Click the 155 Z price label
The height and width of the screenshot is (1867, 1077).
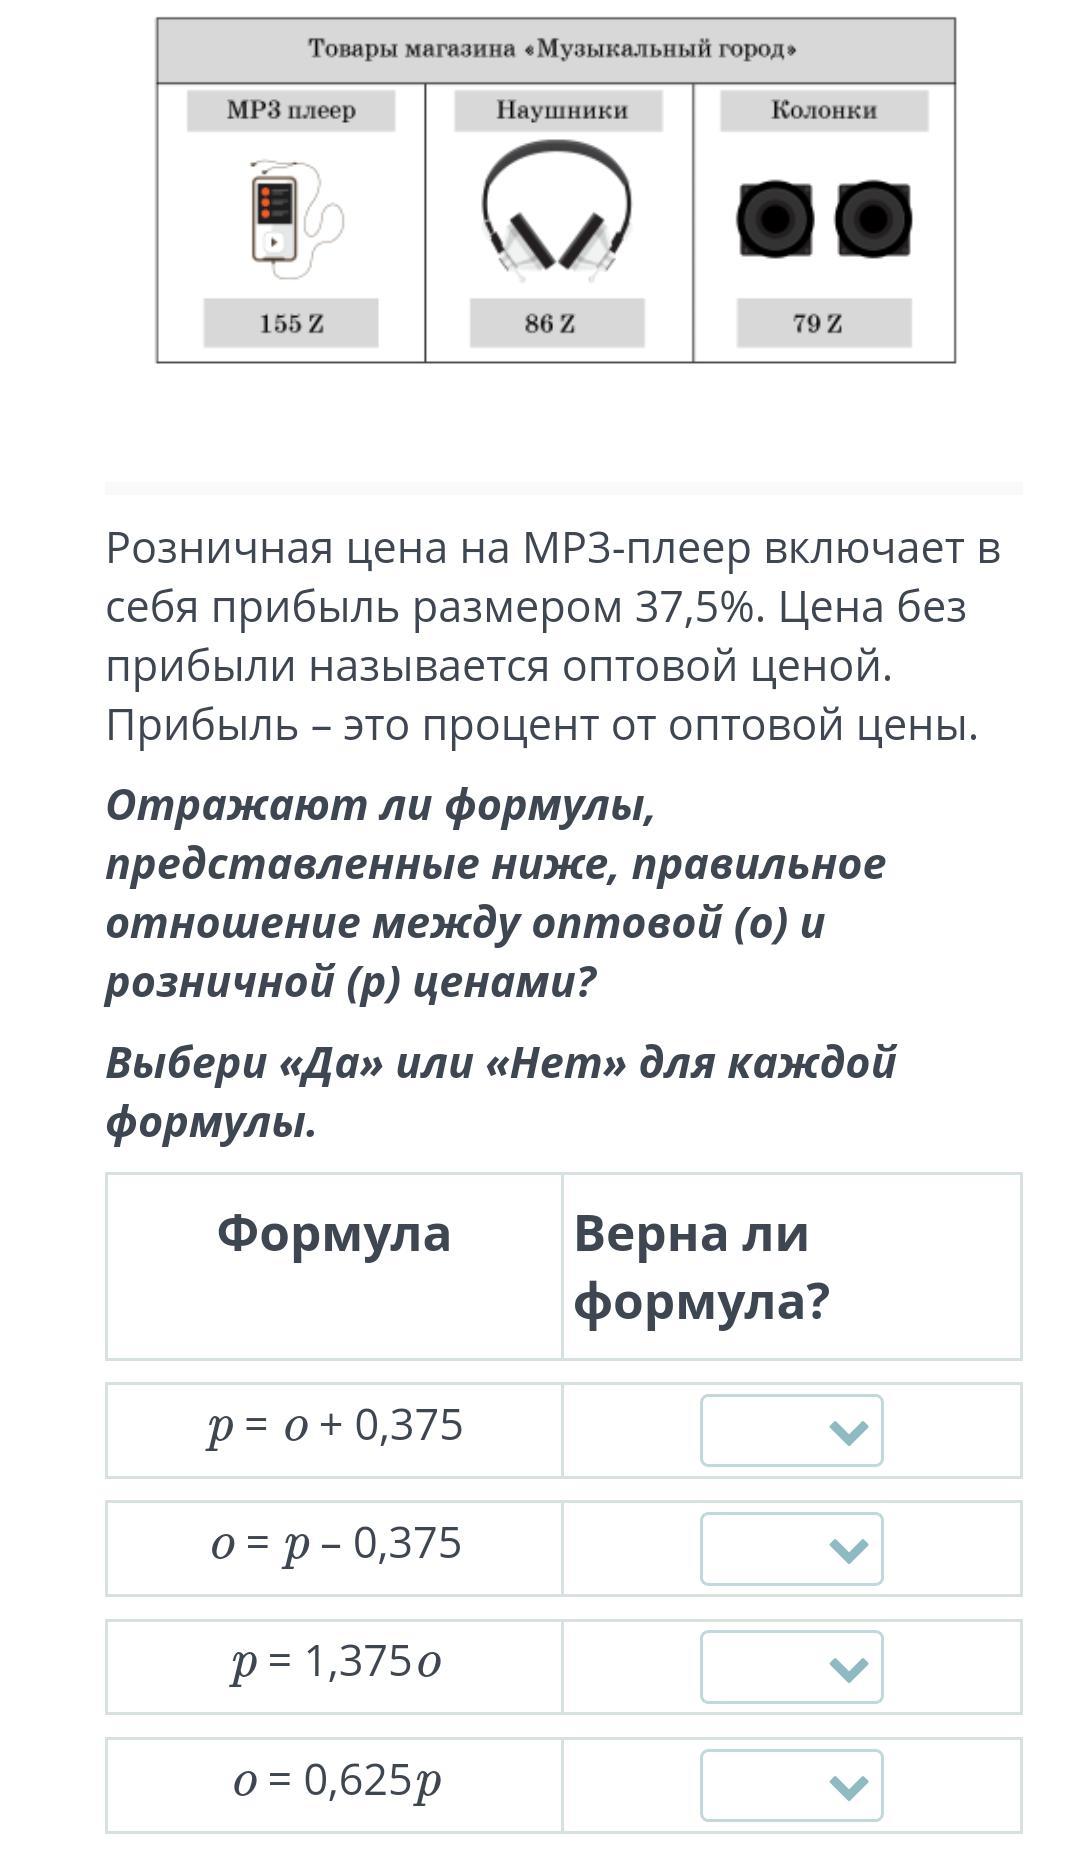tap(291, 323)
